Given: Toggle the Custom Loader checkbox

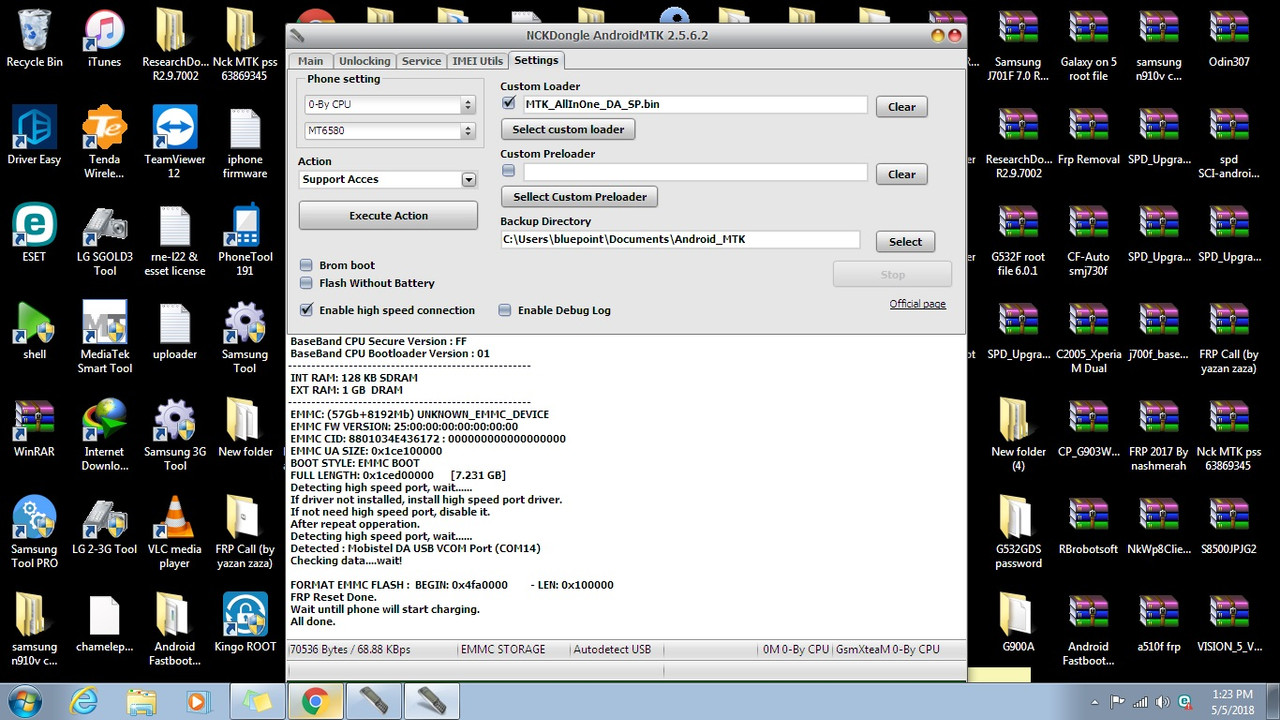Looking at the screenshot, I should click(x=509, y=103).
